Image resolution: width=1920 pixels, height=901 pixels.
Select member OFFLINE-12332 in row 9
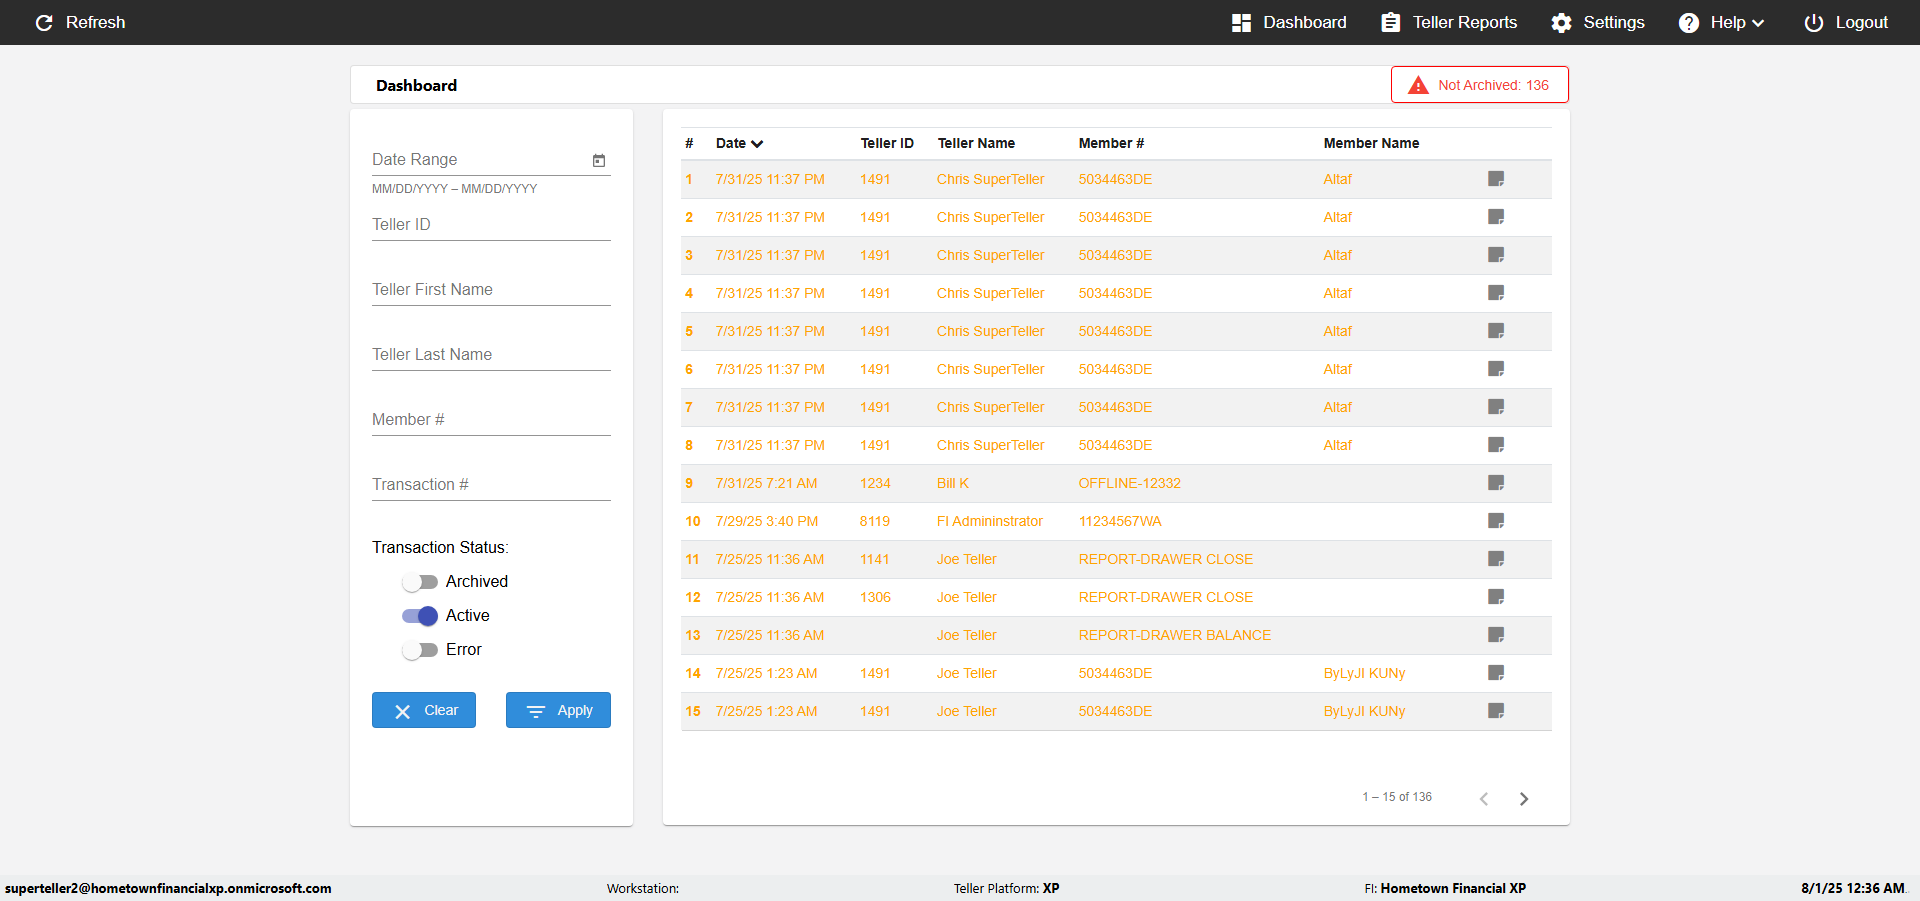pos(1129,483)
